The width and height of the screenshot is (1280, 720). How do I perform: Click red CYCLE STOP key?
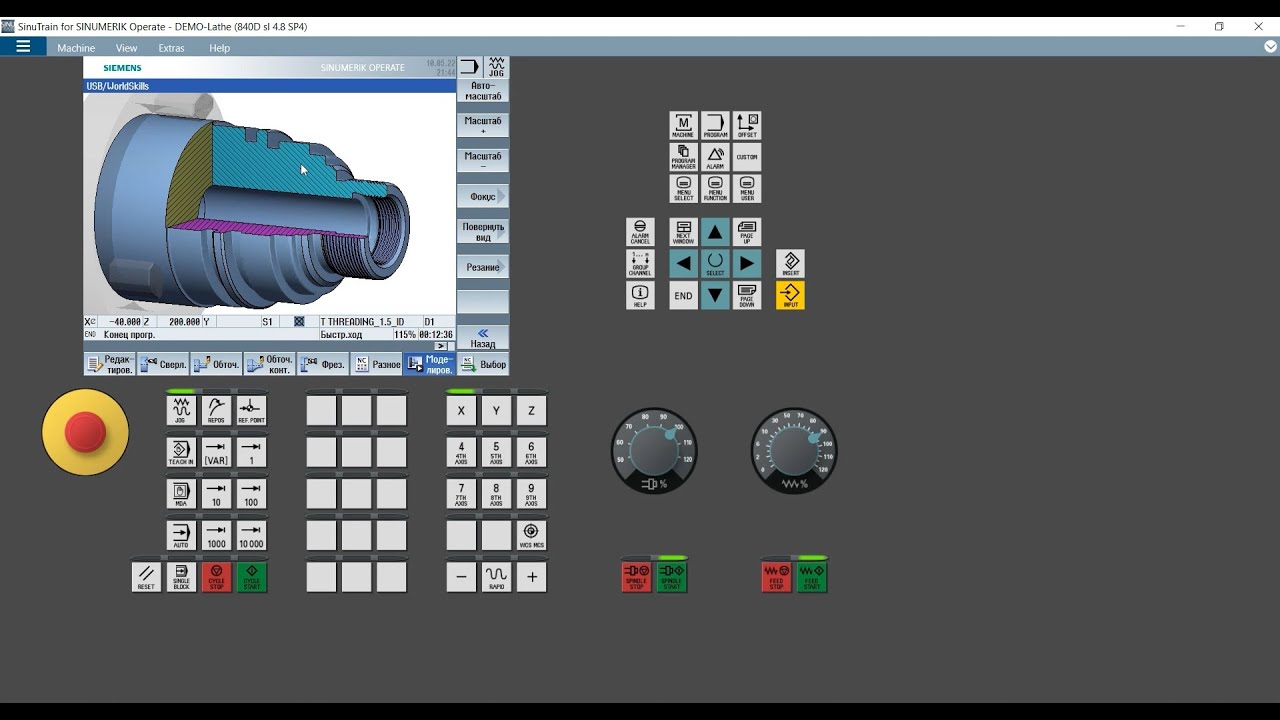(216, 577)
